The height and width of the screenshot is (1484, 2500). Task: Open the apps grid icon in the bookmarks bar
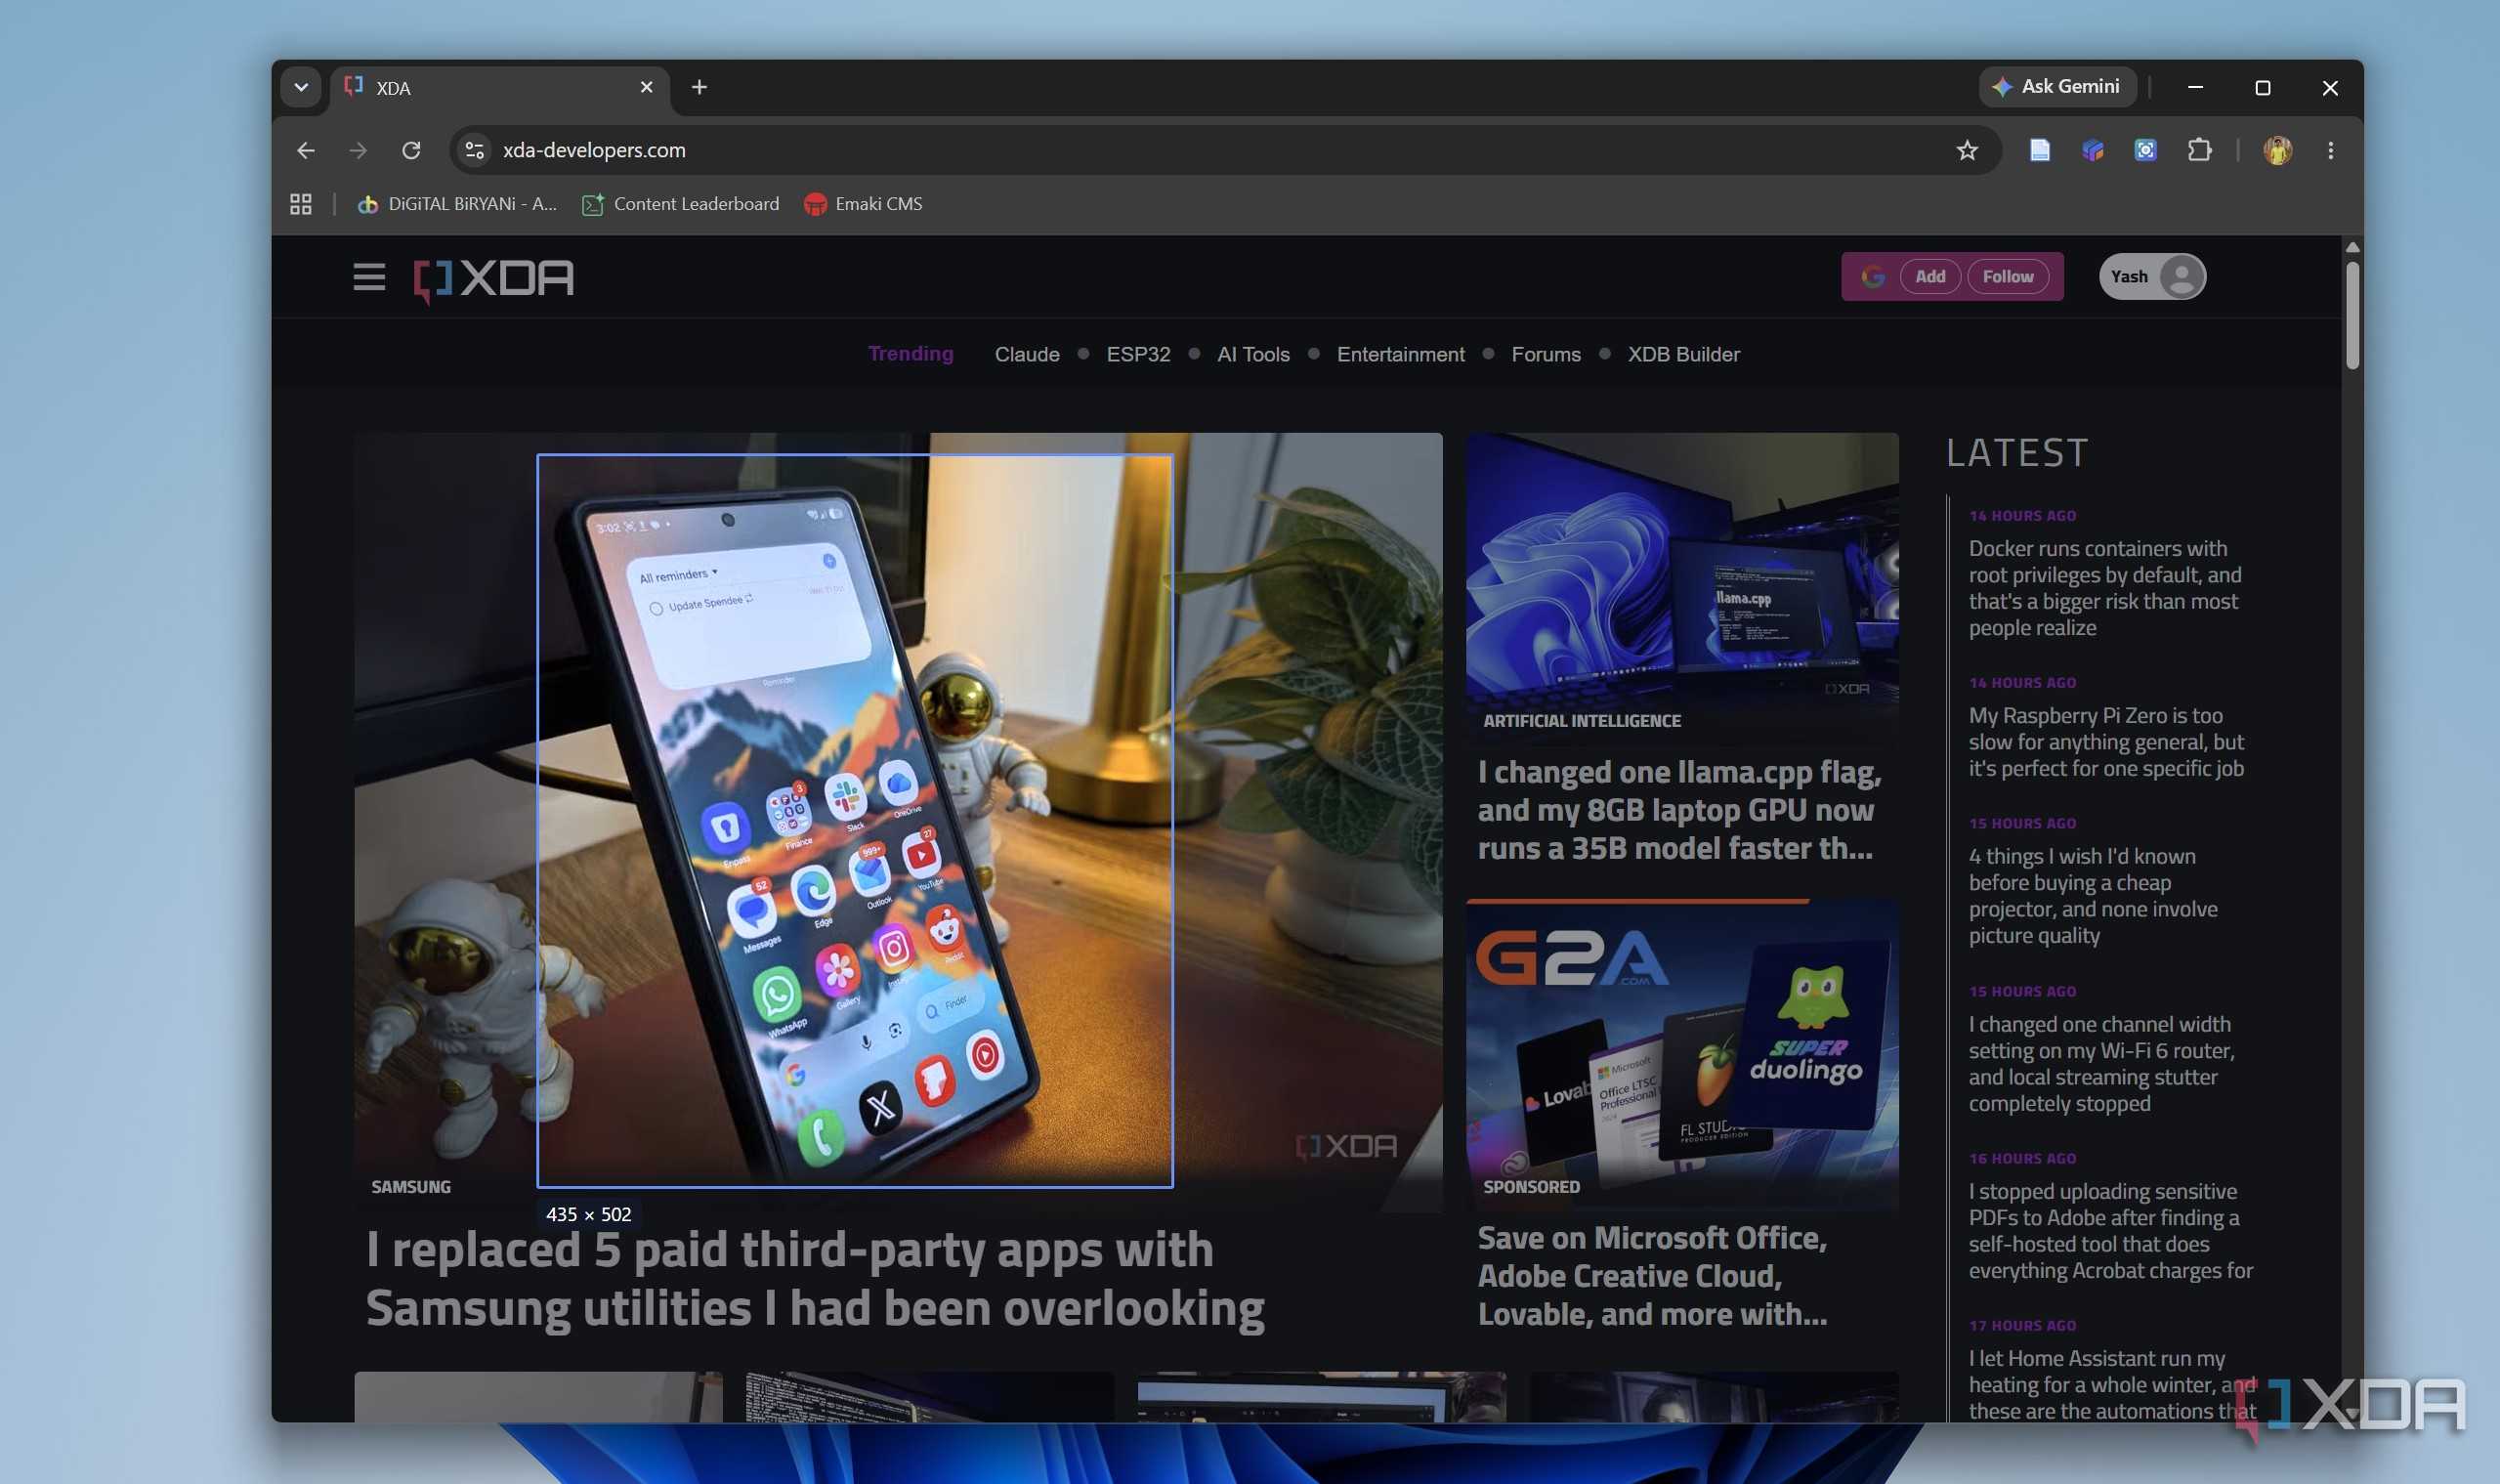coord(300,204)
